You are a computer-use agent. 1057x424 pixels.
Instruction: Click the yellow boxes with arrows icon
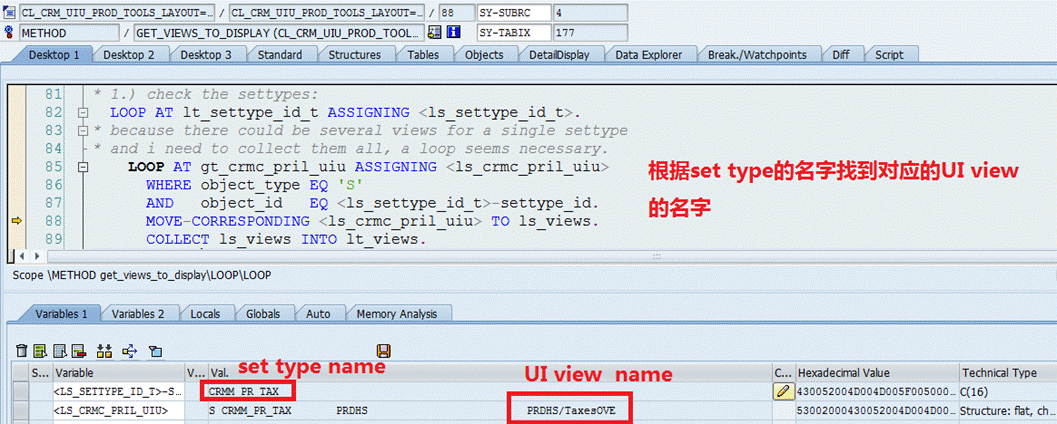(x=104, y=351)
